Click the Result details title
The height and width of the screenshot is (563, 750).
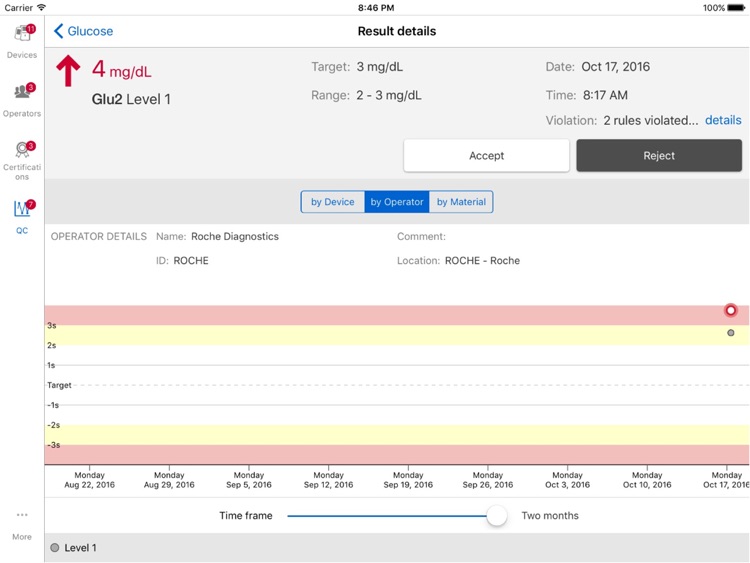coord(397,31)
